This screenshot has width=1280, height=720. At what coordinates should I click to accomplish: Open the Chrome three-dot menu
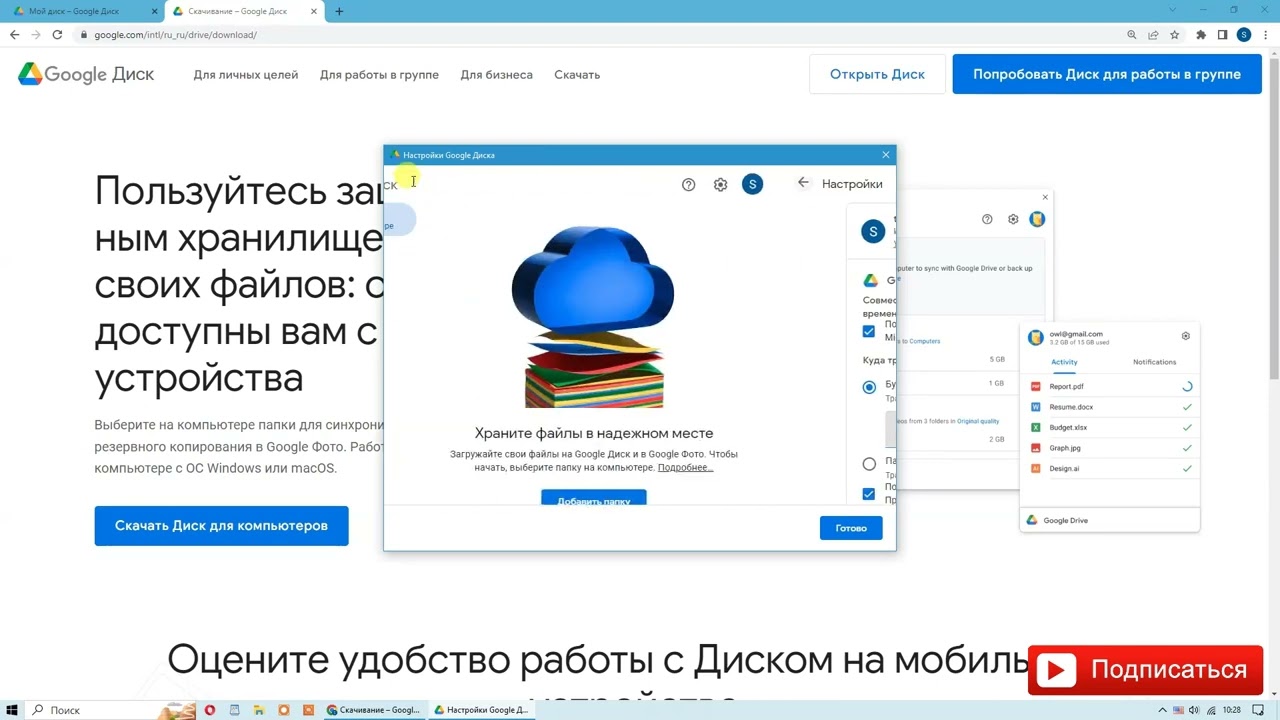pos(1265,35)
